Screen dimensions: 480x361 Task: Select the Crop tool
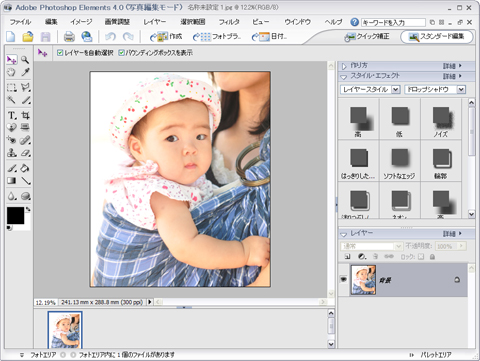(x=25, y=115)
